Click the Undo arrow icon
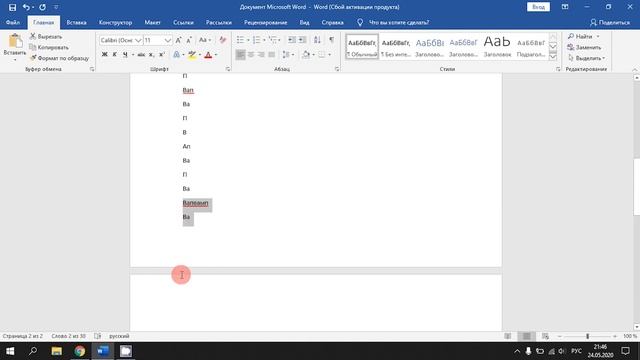This screenshot has height=360, width=640. pos(26,7)
